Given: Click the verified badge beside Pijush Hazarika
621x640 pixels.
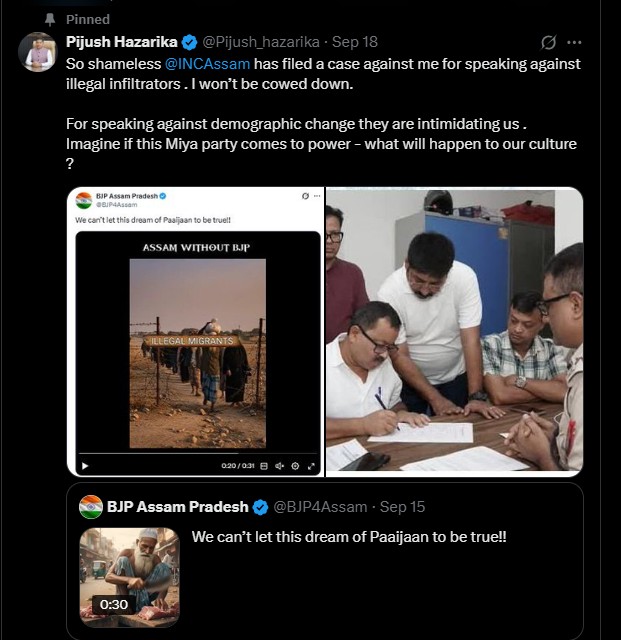Looking at the screenshot, I should pos(190,42).
